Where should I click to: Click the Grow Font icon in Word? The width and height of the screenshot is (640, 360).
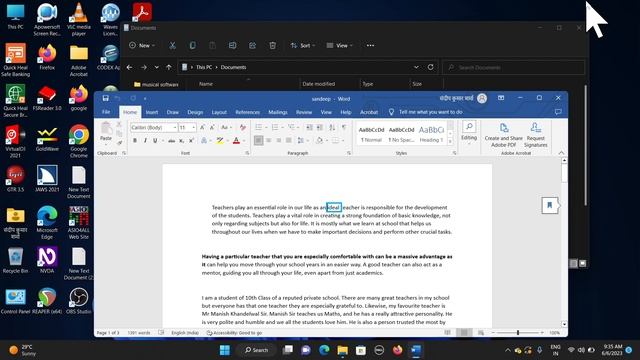tap(202, 128)
